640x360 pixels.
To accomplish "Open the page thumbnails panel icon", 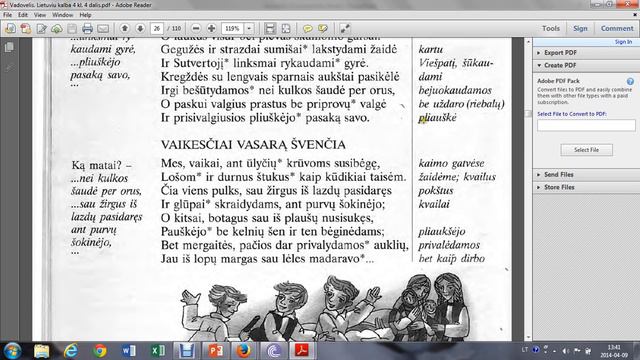I will (9, 47).
